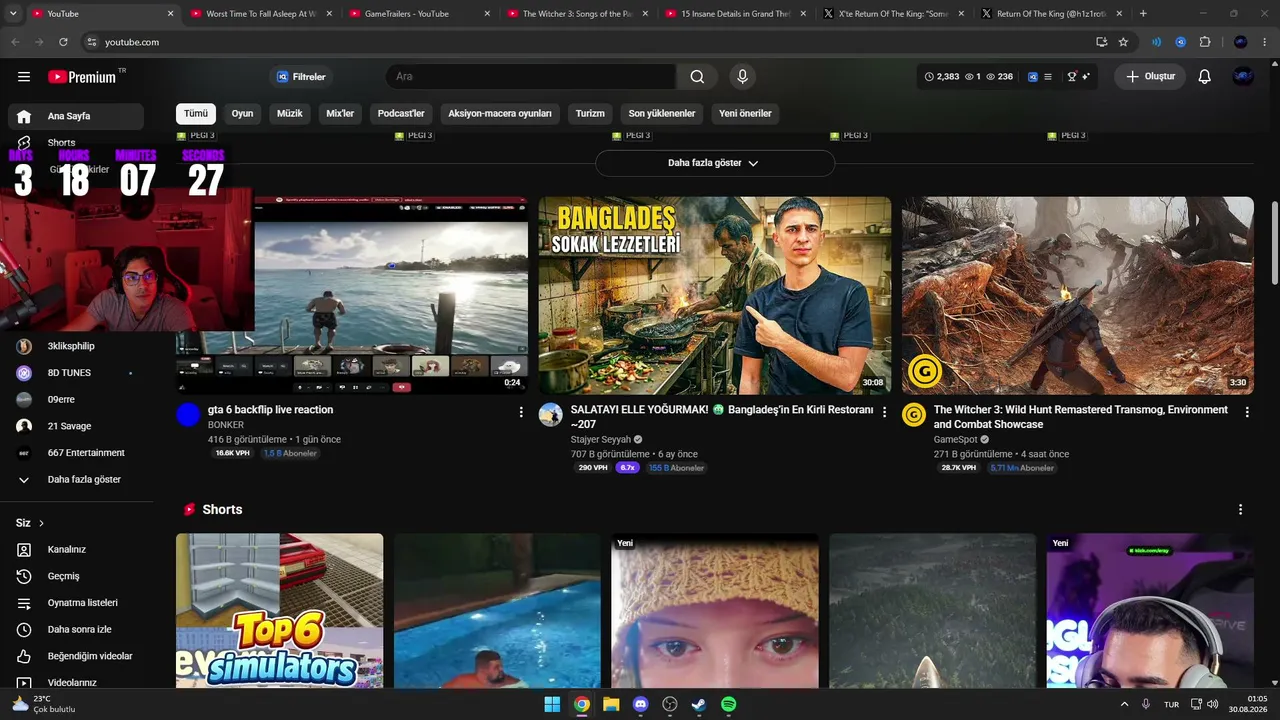
Task: Open Spotify from the taskbar
Action: pos(729,704)
